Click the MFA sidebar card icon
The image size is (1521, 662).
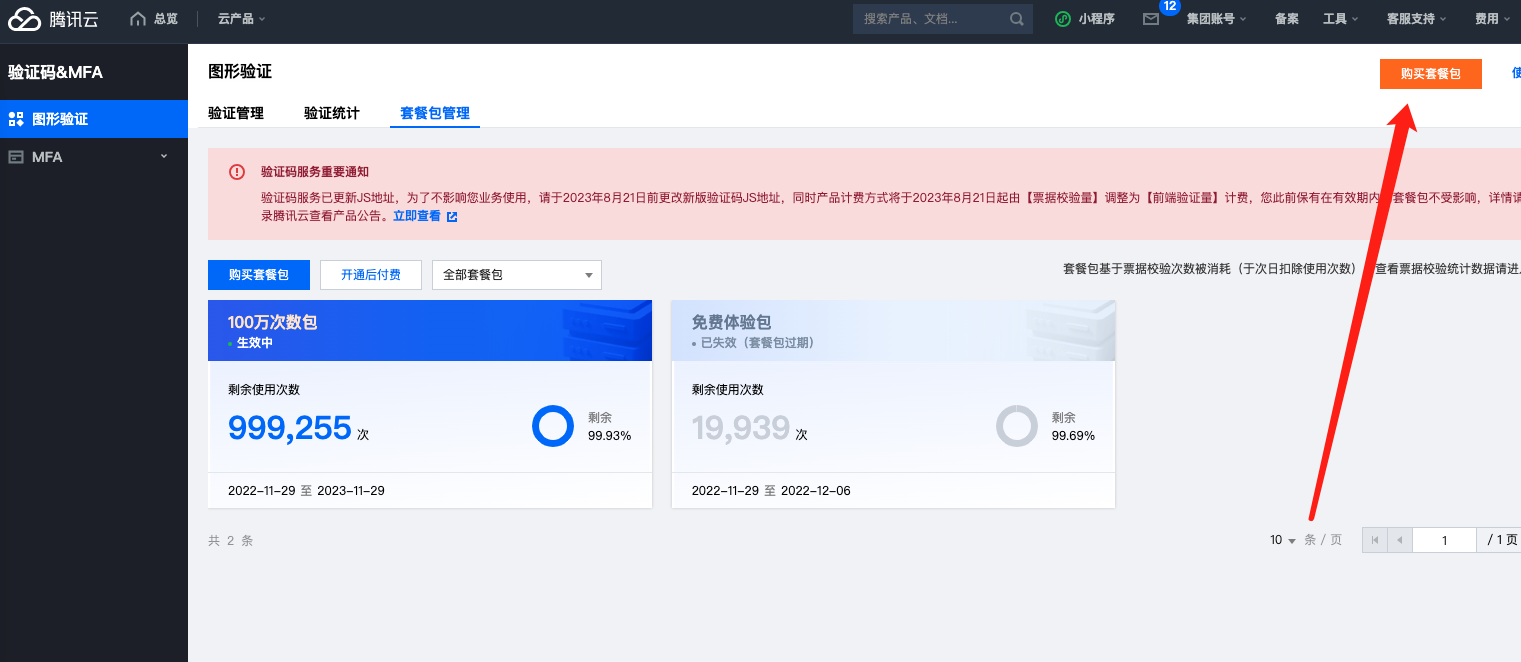(16, 157)
